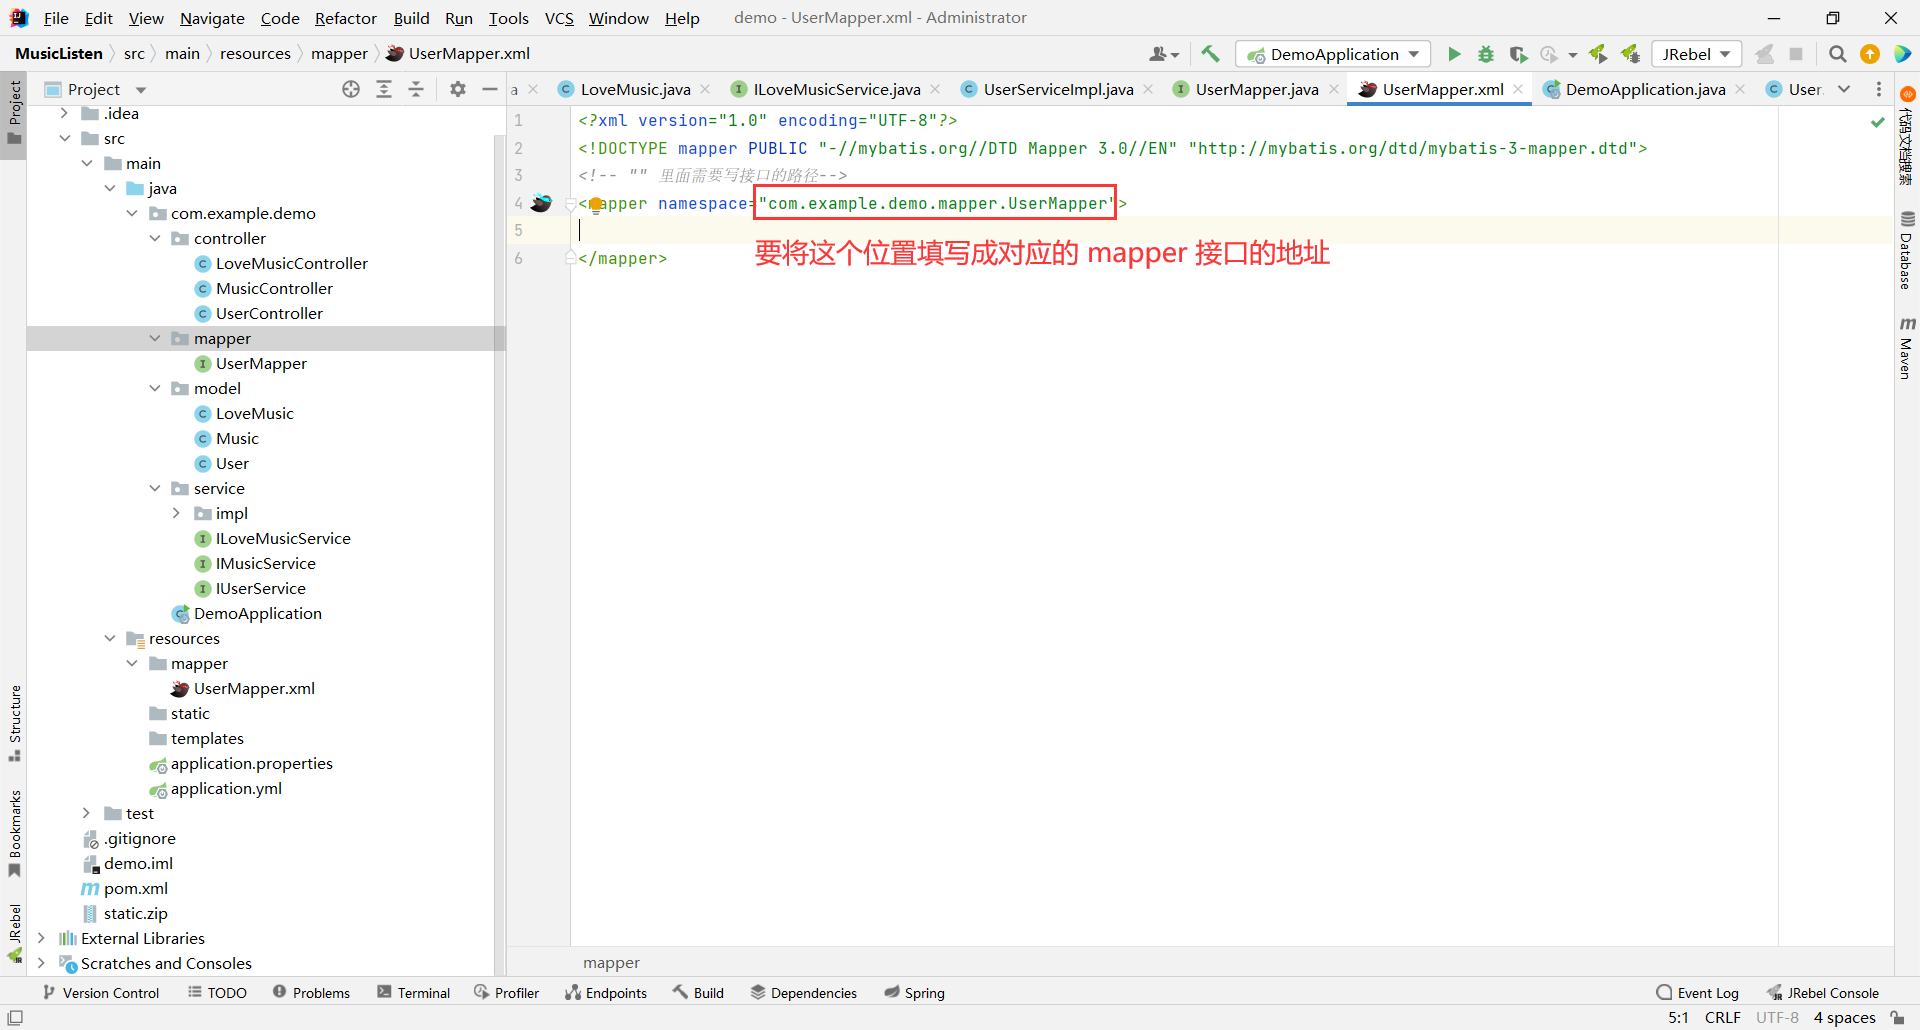This screenshot has width=1920, height=1030.
Task: Switch to the UserServiceImpl.java tab
Action: pyautogui.click(x=1058, y=89)
